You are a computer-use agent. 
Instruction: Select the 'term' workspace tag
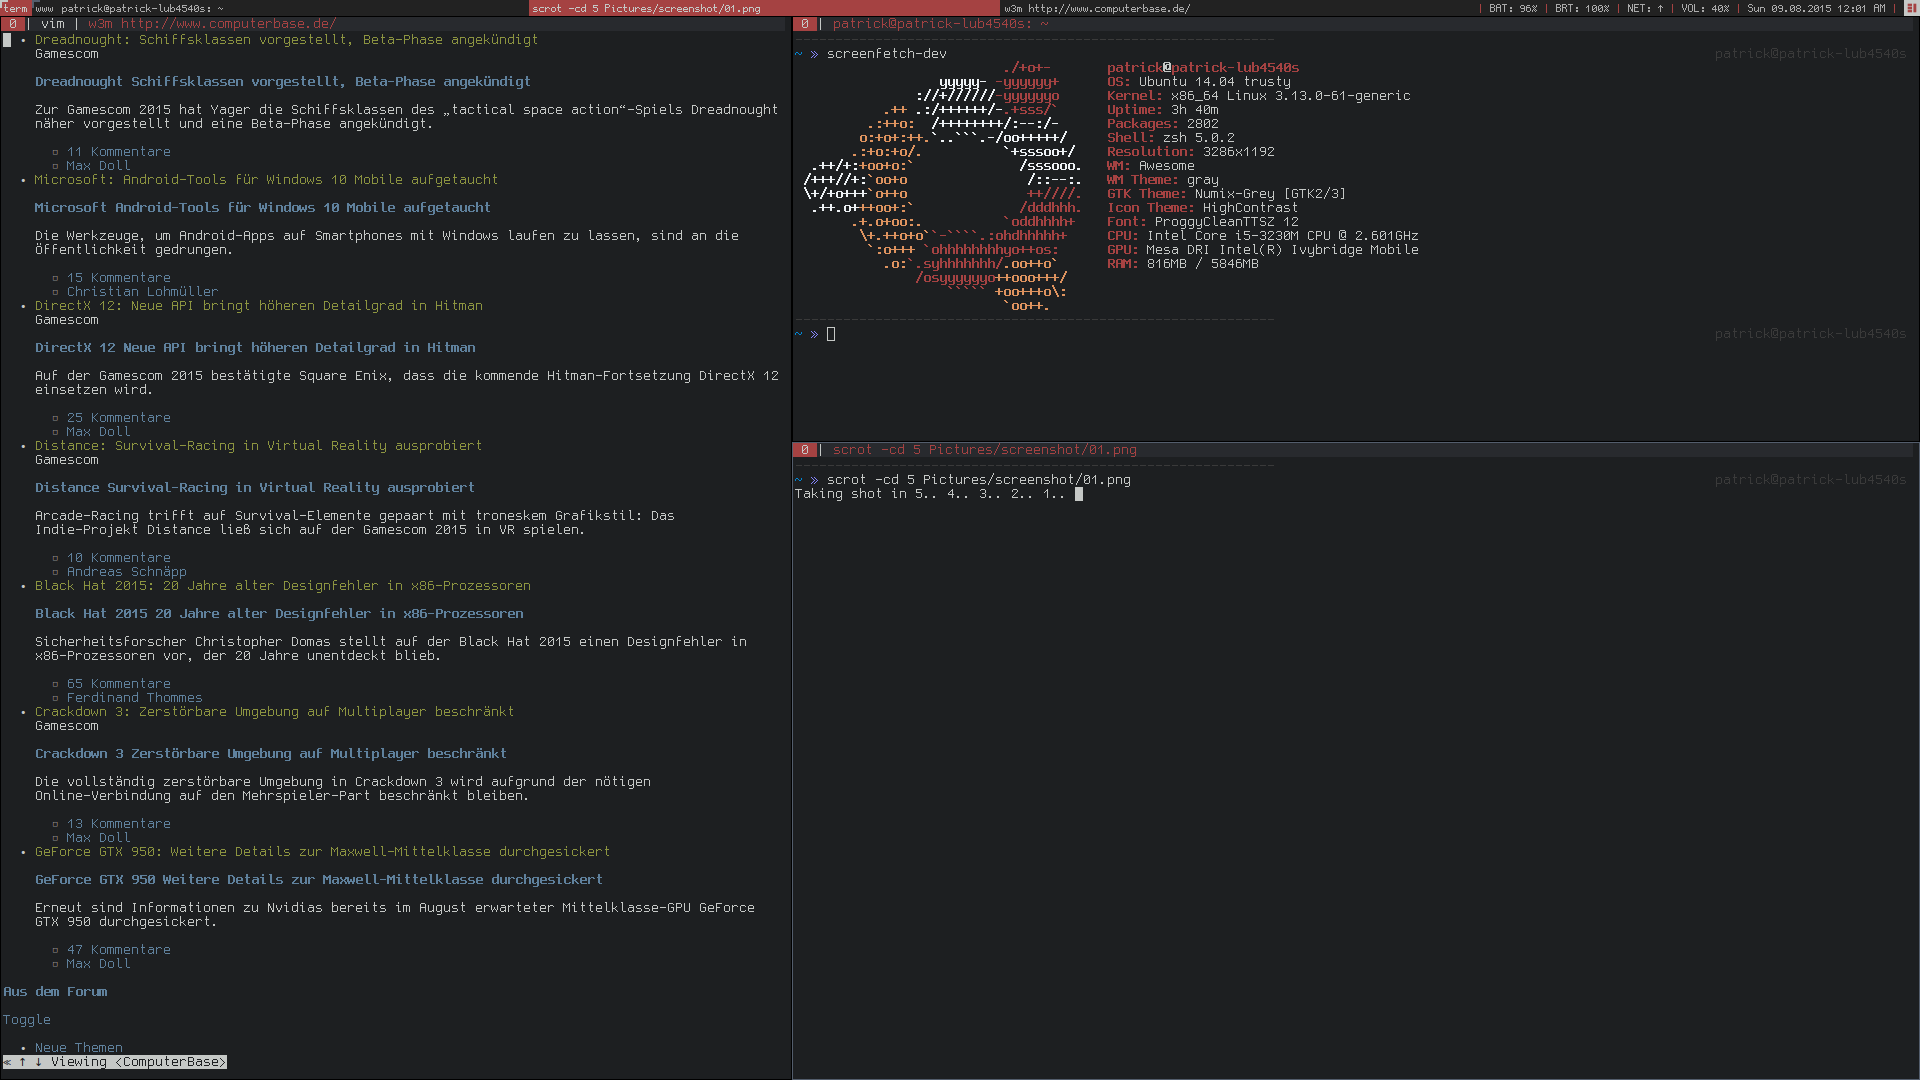click(15, 8)
